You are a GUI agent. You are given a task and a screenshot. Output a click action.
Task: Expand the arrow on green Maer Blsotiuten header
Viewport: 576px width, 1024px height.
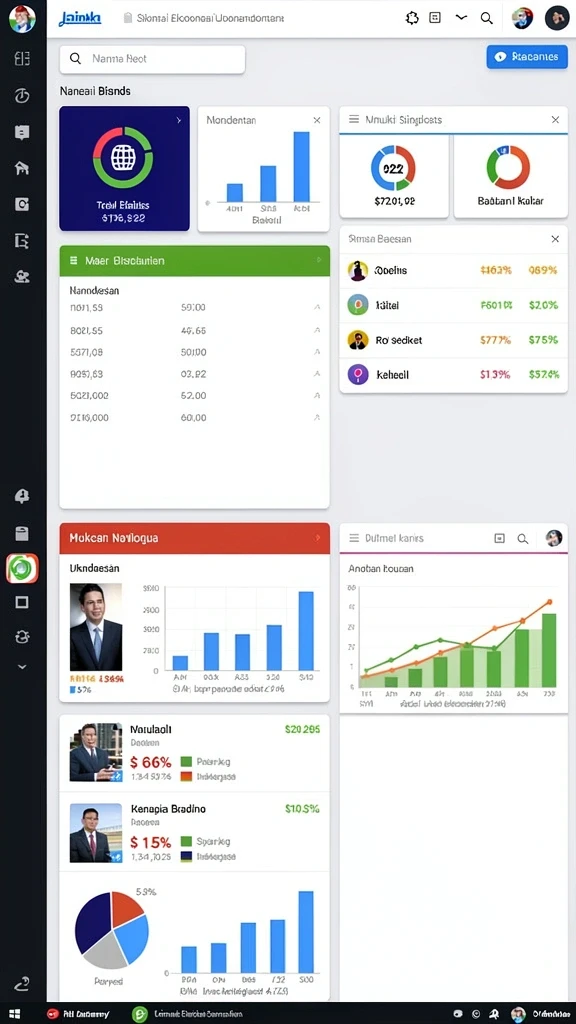(319, 260)
